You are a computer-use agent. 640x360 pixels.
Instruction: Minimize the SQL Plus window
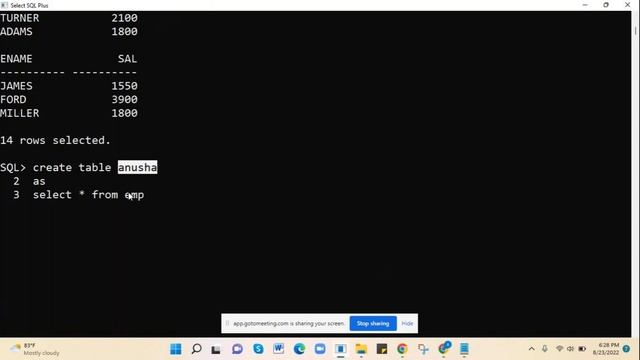coord(585,5)
